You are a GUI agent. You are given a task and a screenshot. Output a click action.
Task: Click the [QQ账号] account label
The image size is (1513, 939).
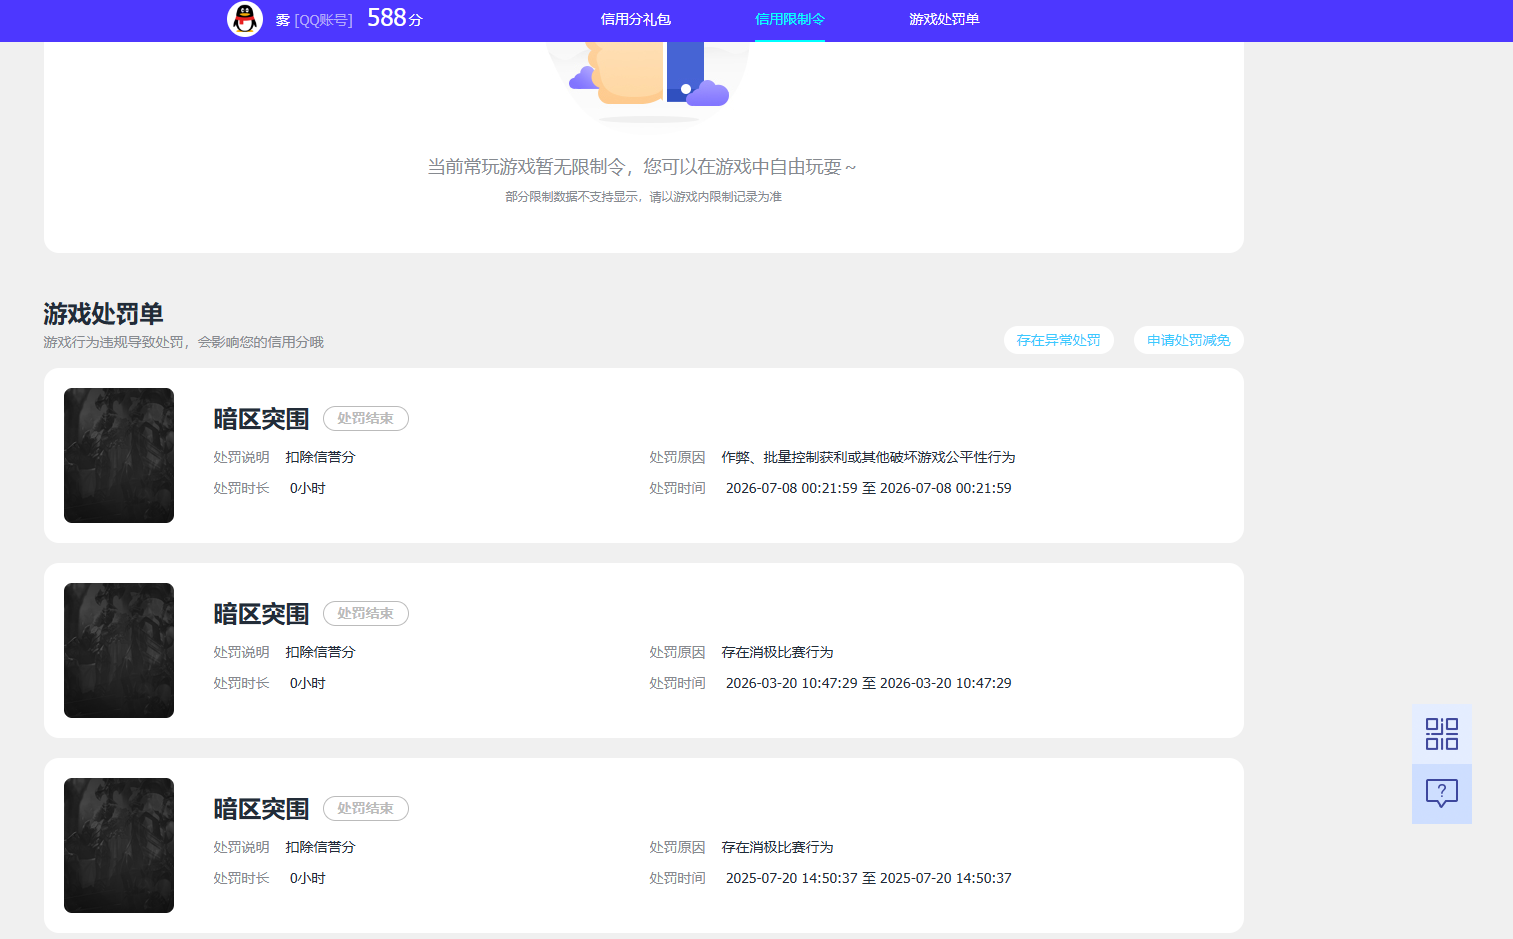tap(323, 20)
